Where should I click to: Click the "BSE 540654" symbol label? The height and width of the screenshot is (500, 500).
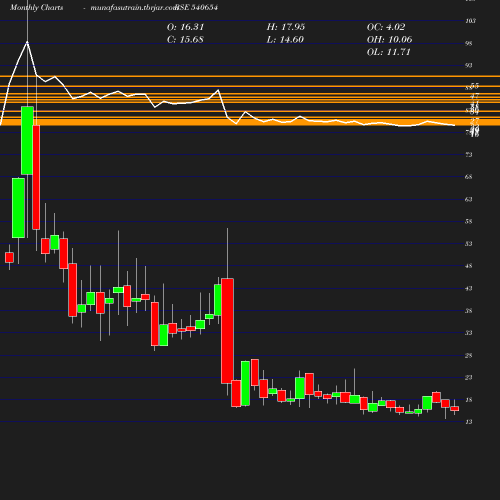point(197,7)
